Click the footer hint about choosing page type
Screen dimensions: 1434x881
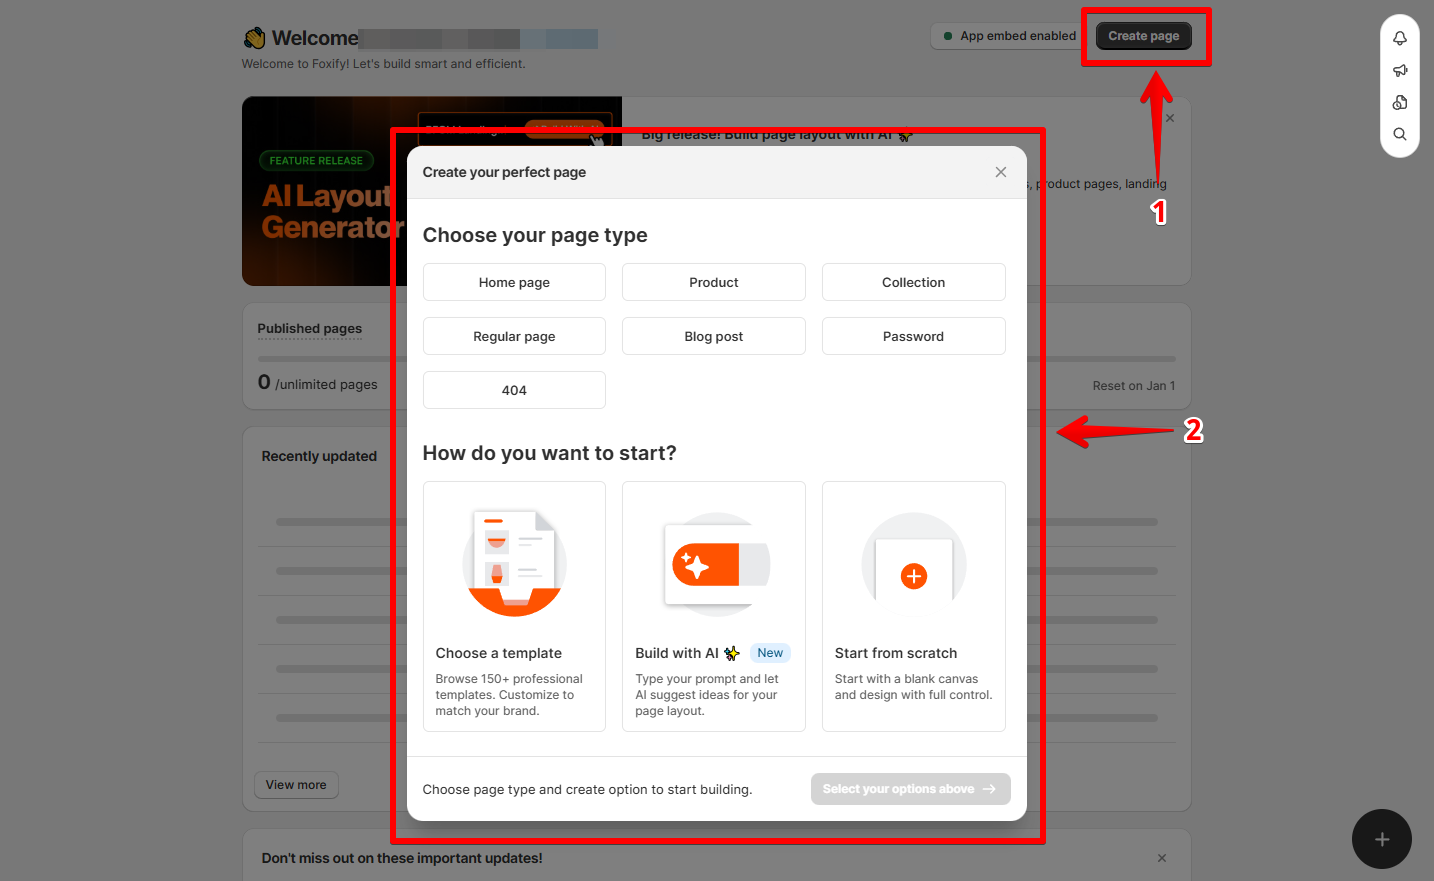coord(587,789)
